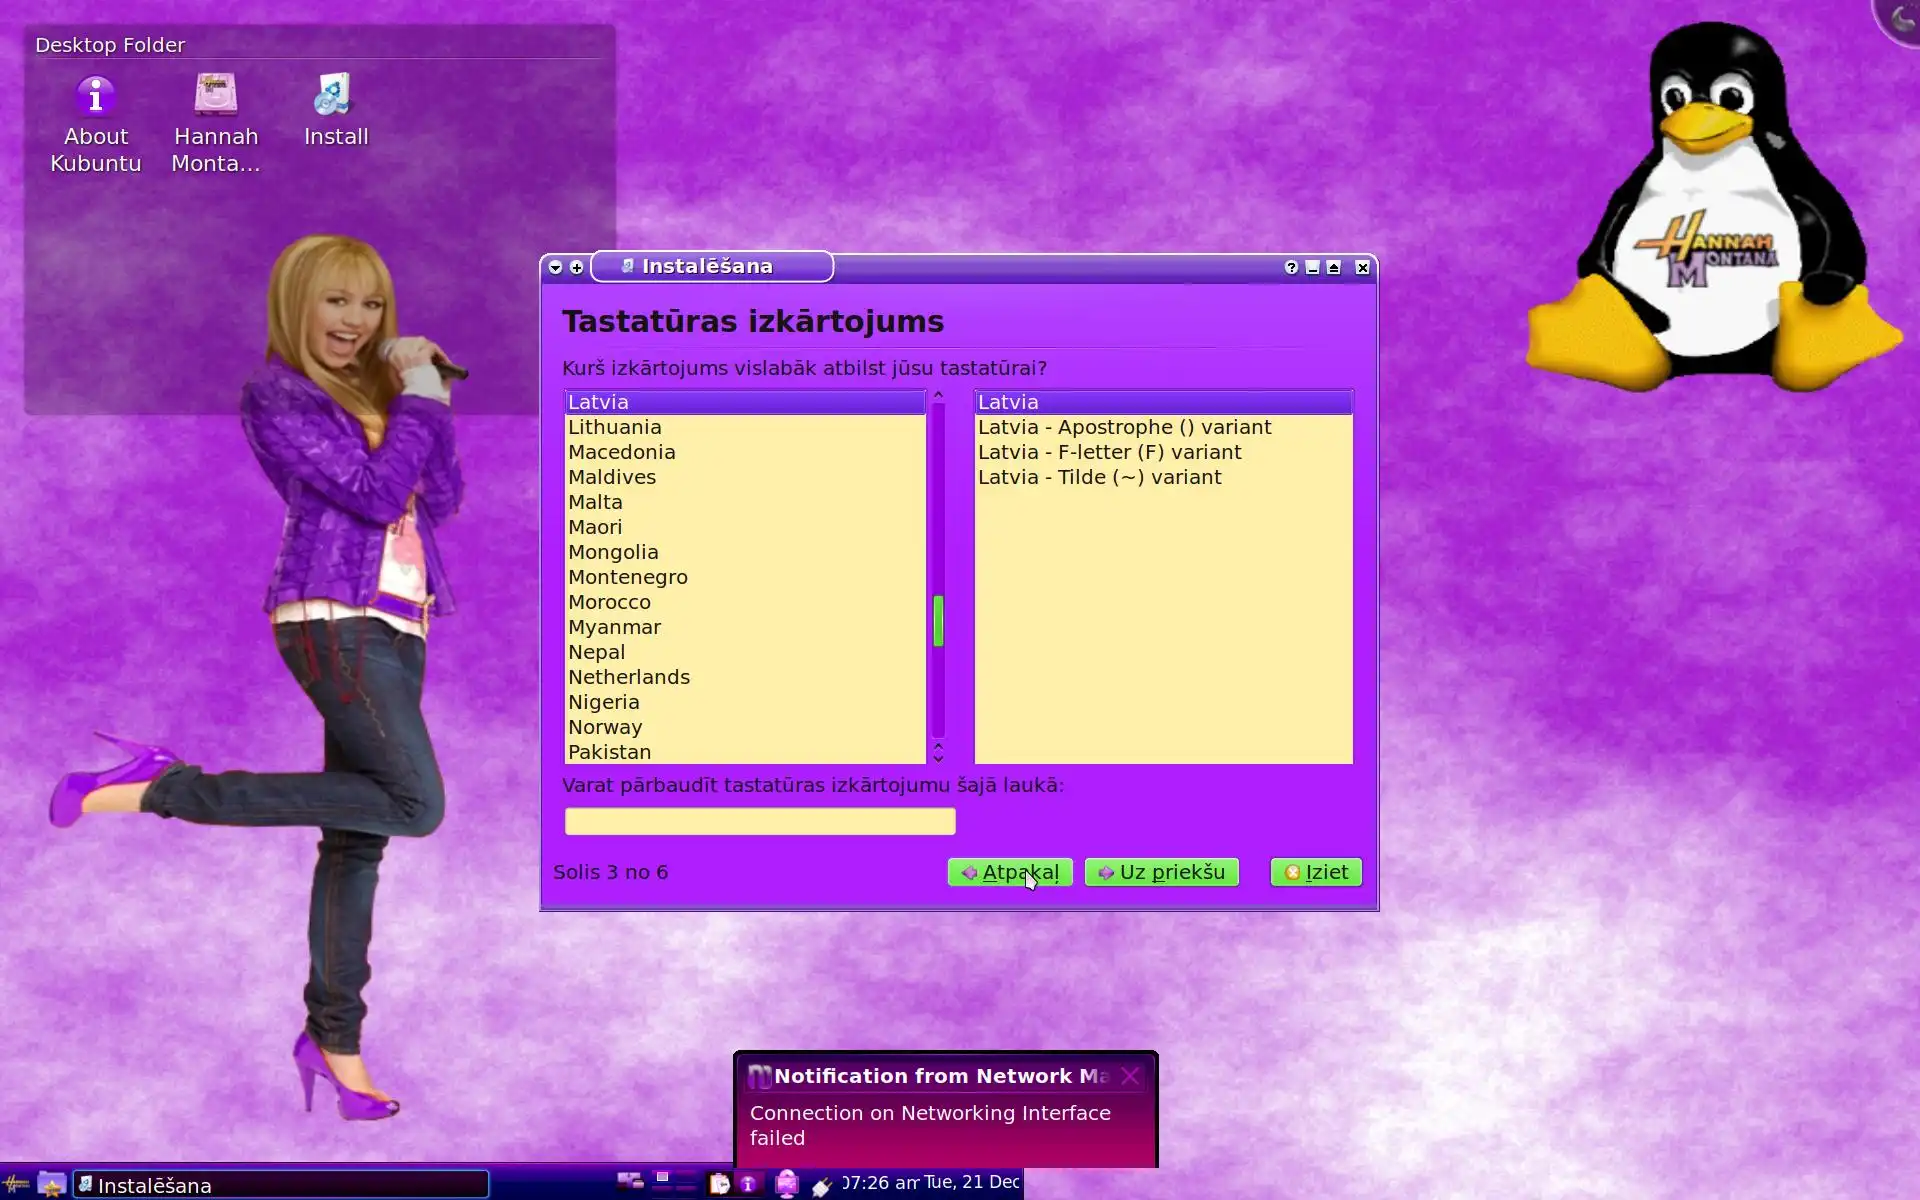Screen dimensions: 1920x1200
Task: Click the help question mark titlebar icon
Action: 1291,267
